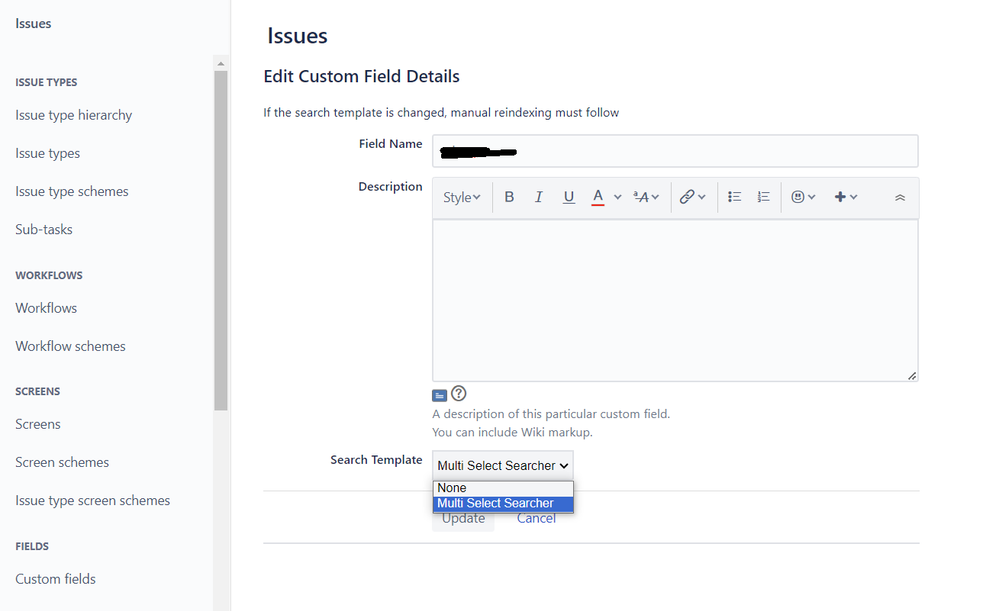
Task: Go to Issue types
Action: coord(48,154)
